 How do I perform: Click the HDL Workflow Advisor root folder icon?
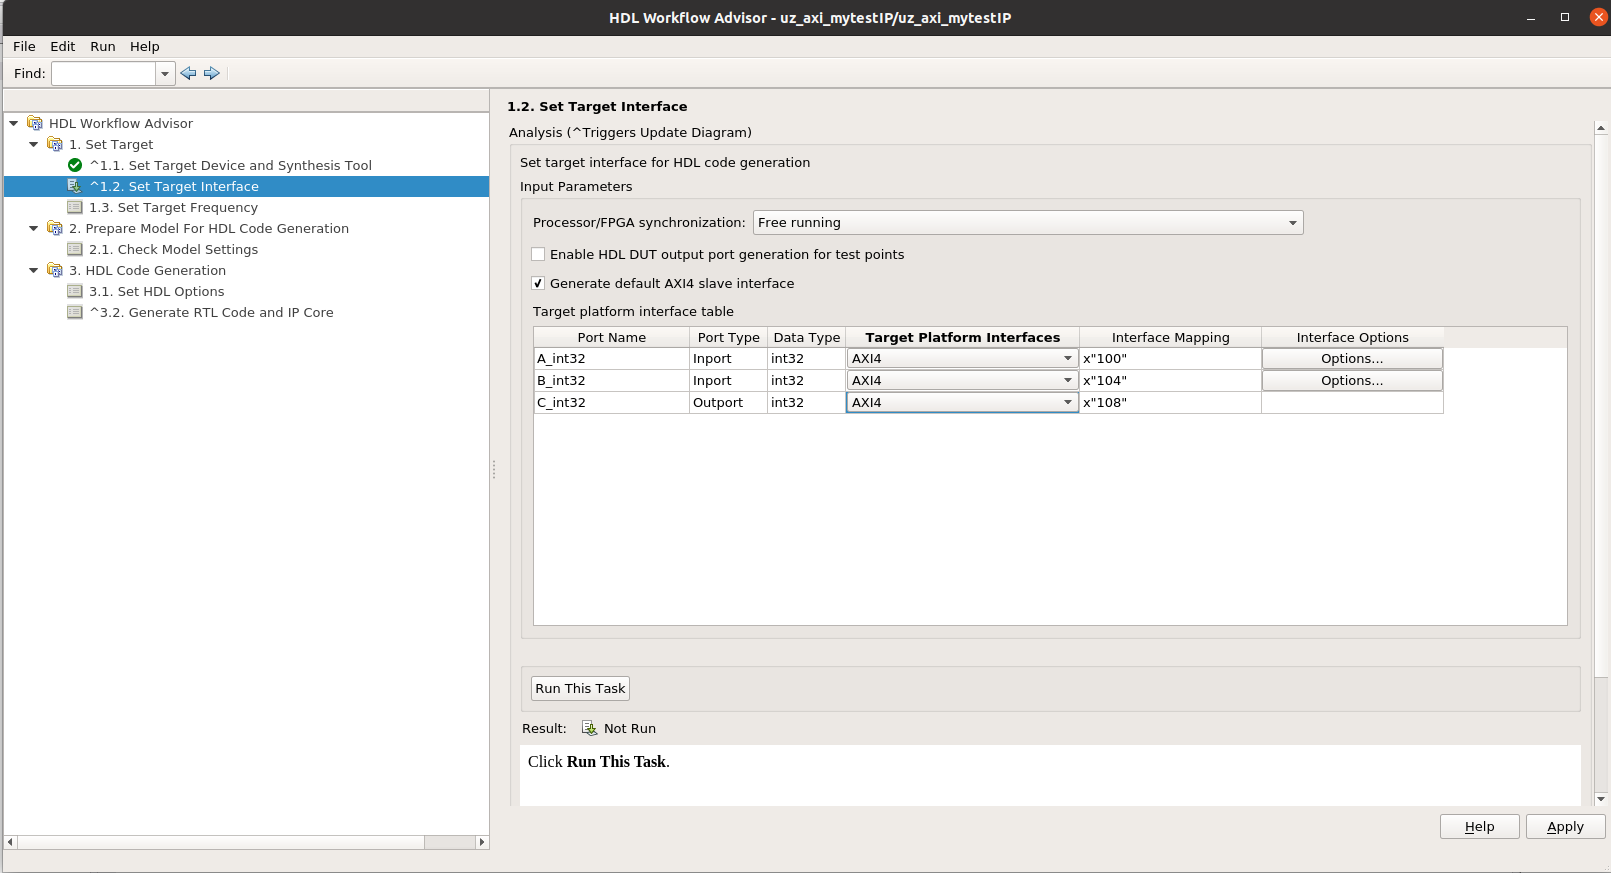pos(35,123)
